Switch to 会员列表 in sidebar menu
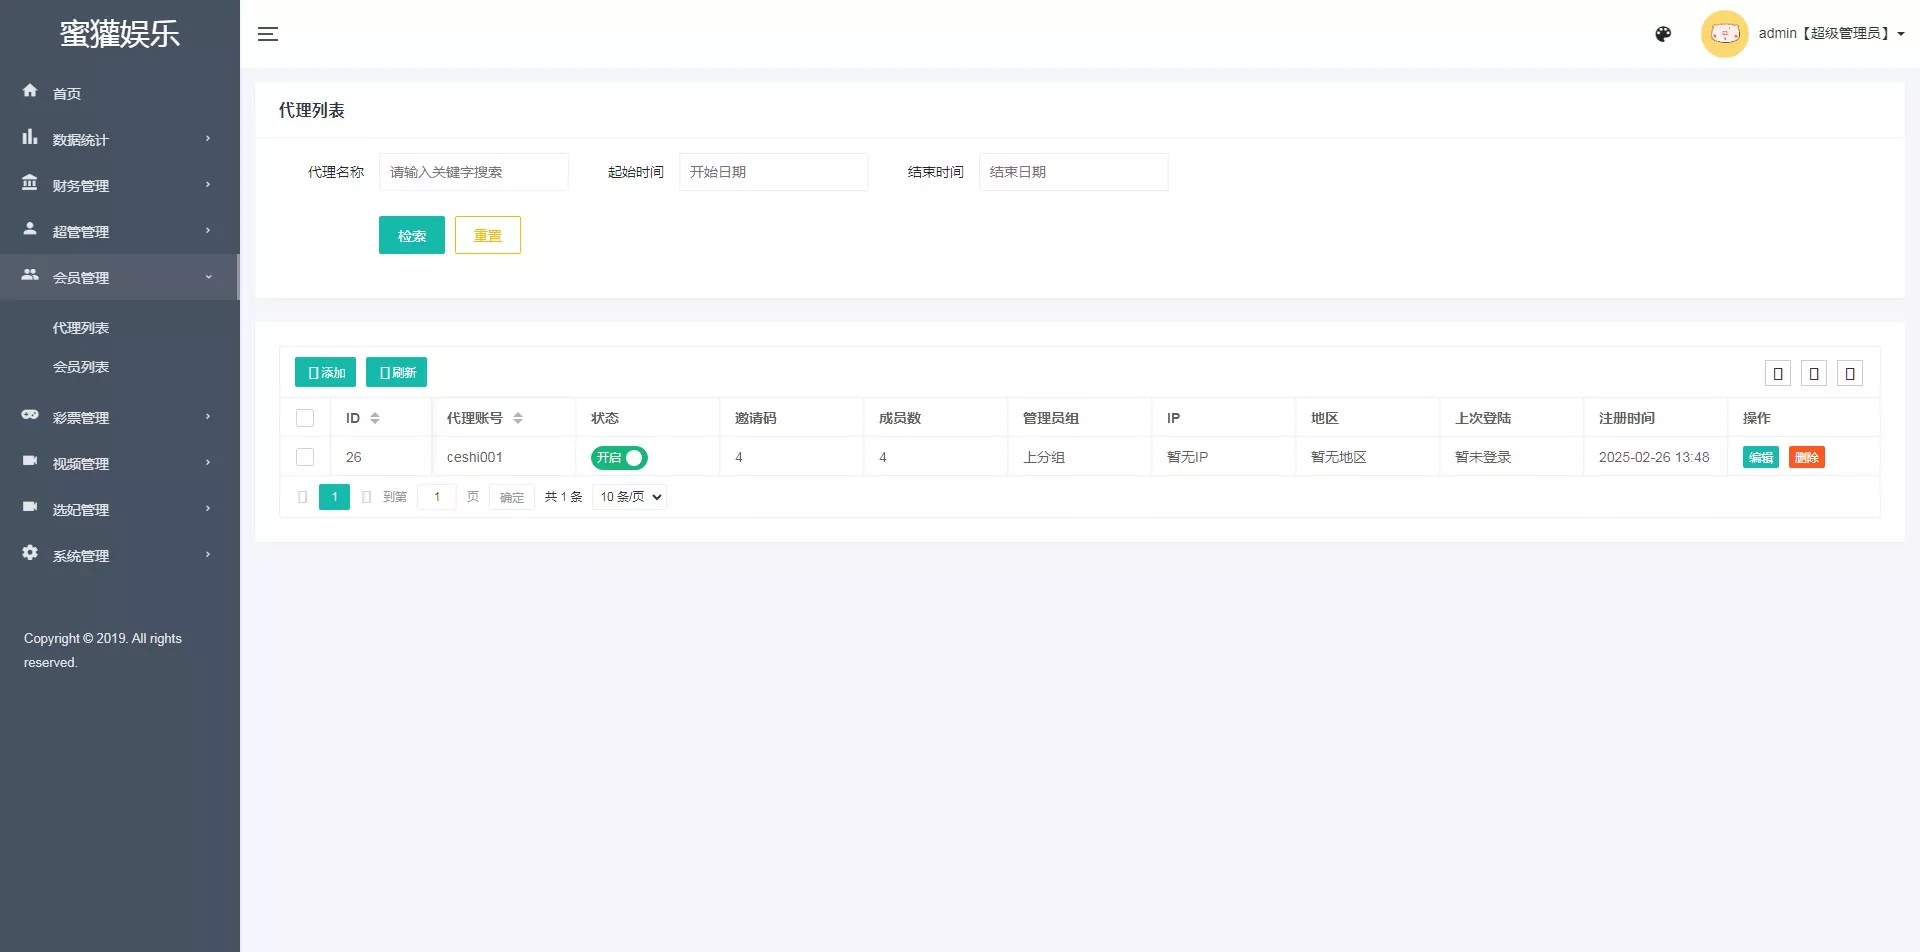 pyautogui.click(x=81, y=366)
